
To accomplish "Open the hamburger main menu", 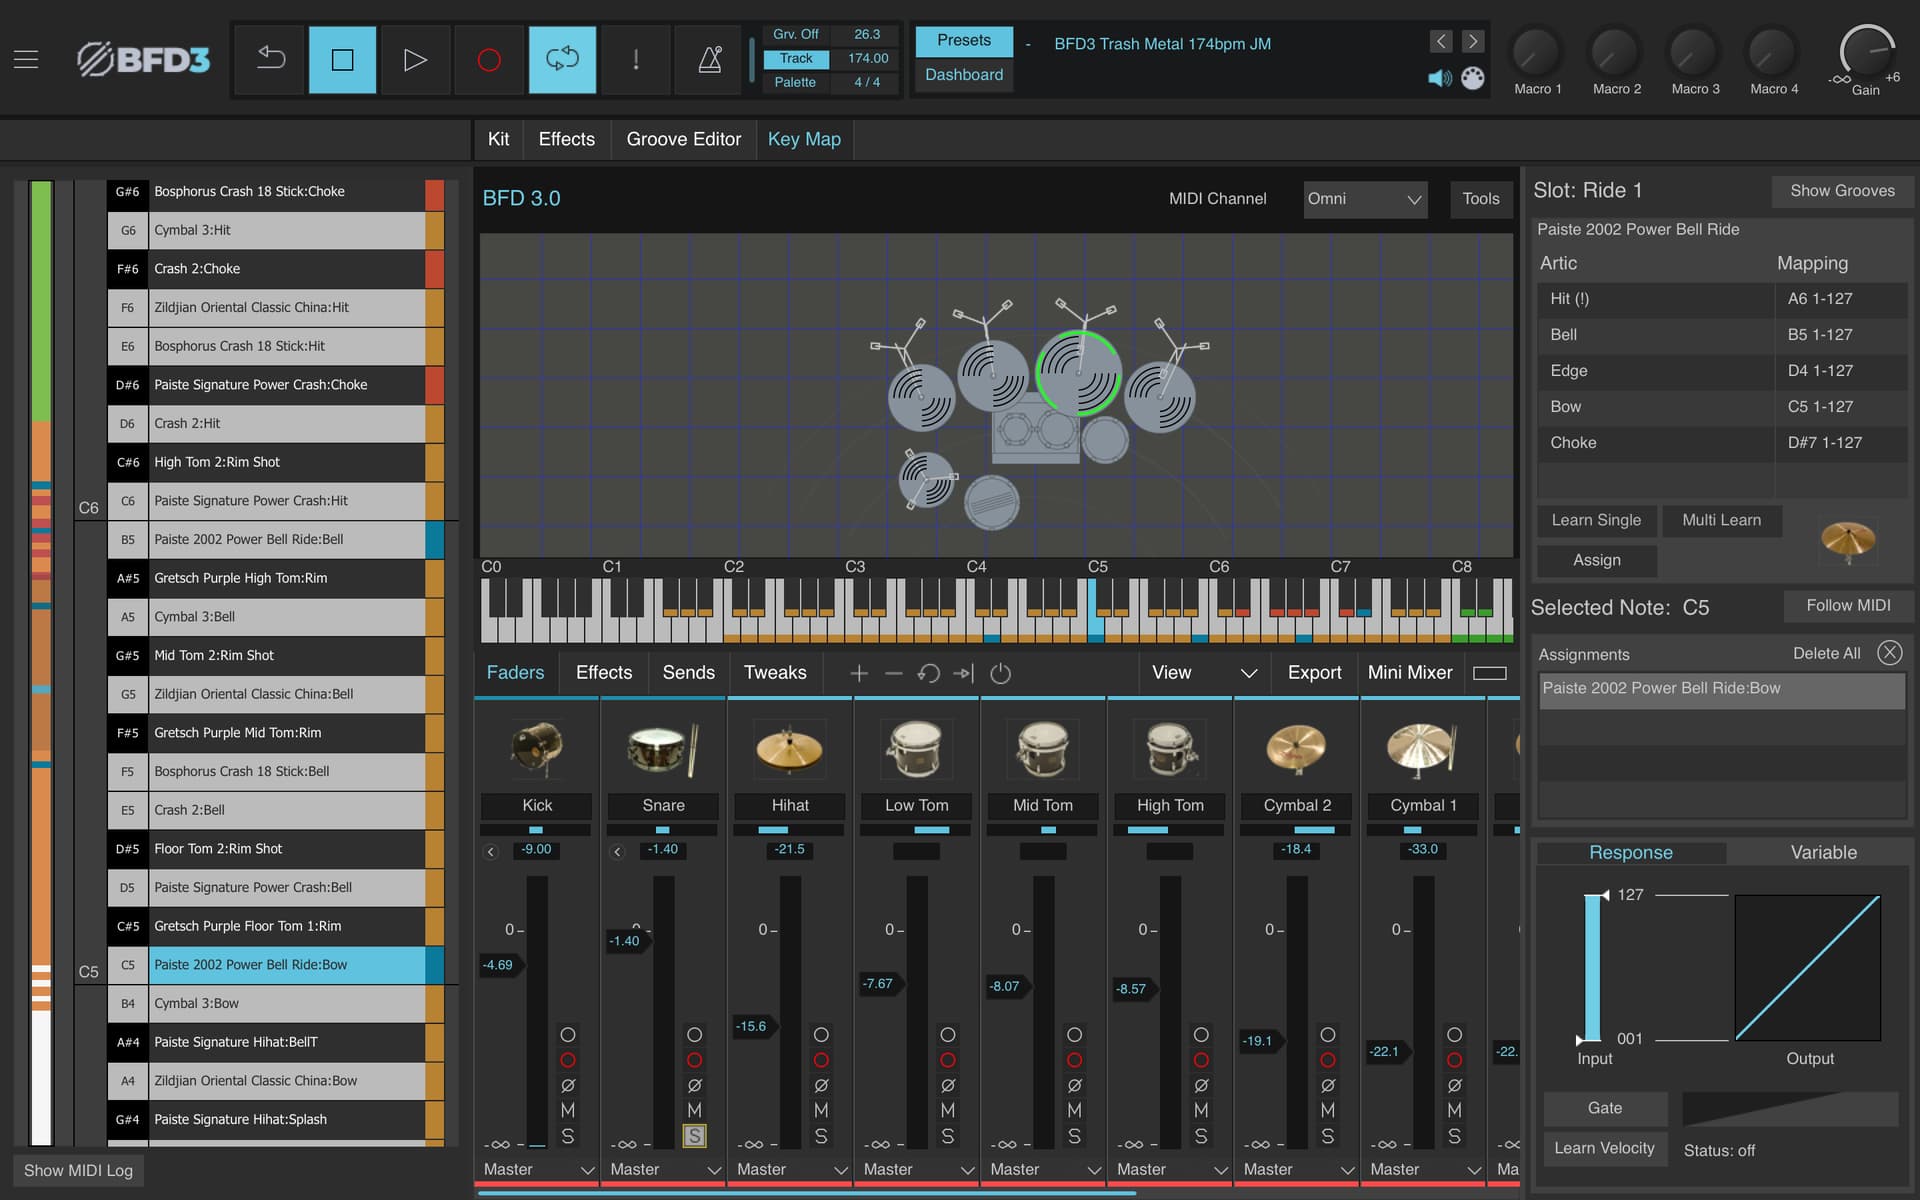I will coord(26,60).
